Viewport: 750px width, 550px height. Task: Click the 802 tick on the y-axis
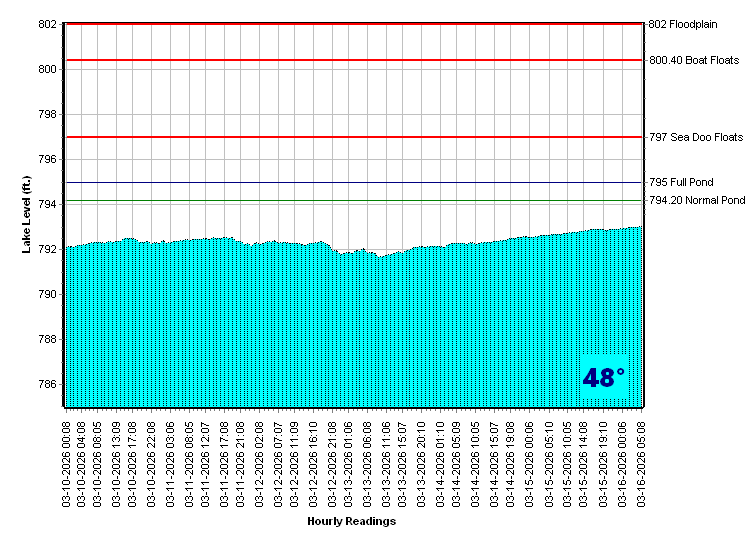coord(48,24)
